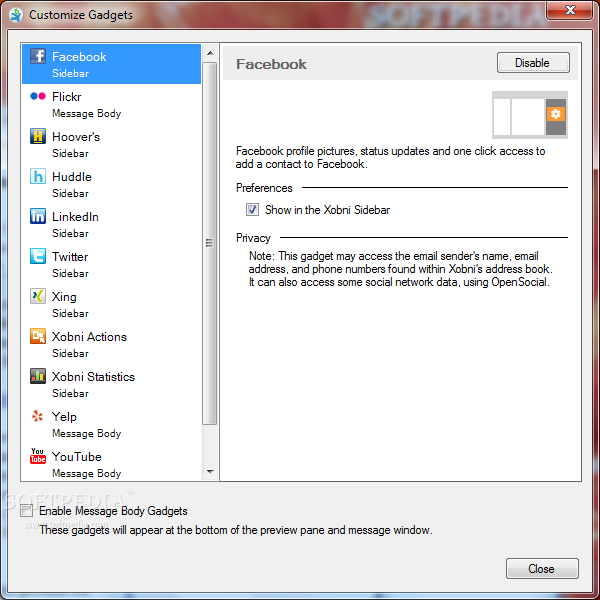600x600 pixels.
Task: Click the YouTube logo icon
Action: [x=38, y=456]
